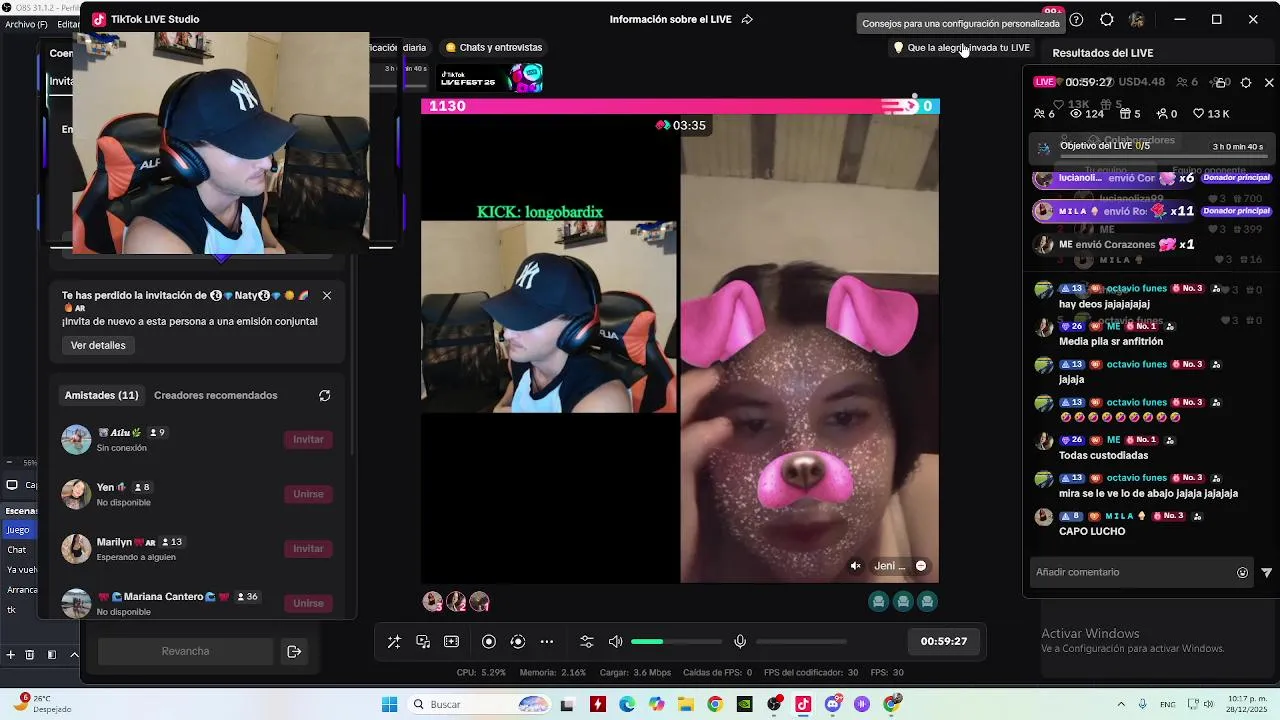
Task: Select the Juego scene in OBS
Action: (x=19, y=530)
